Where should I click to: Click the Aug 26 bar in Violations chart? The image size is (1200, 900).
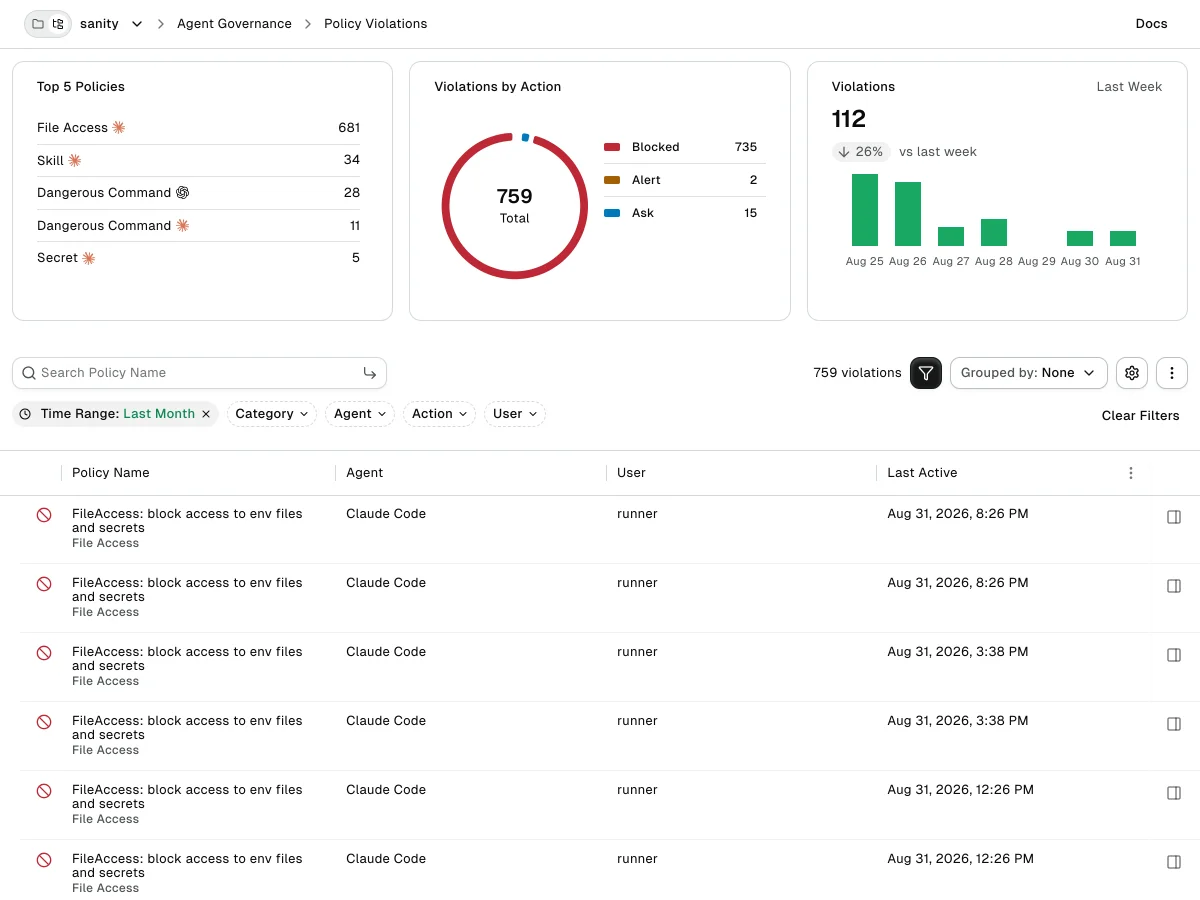908,214
